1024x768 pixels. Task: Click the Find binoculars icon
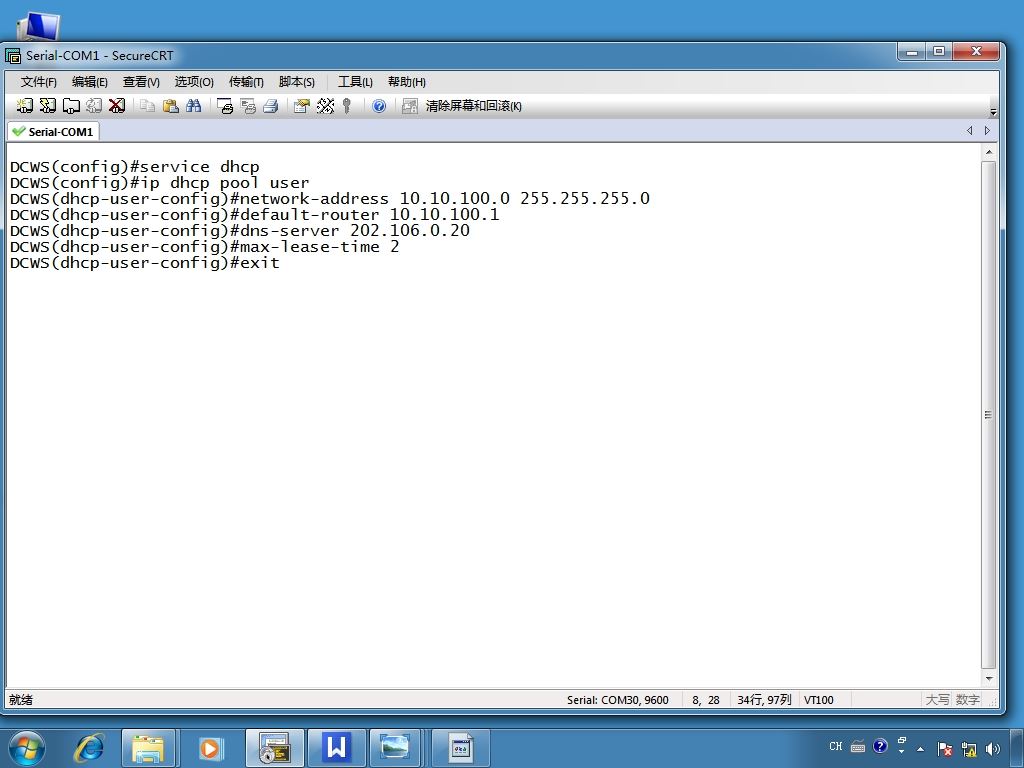(193, 106)
